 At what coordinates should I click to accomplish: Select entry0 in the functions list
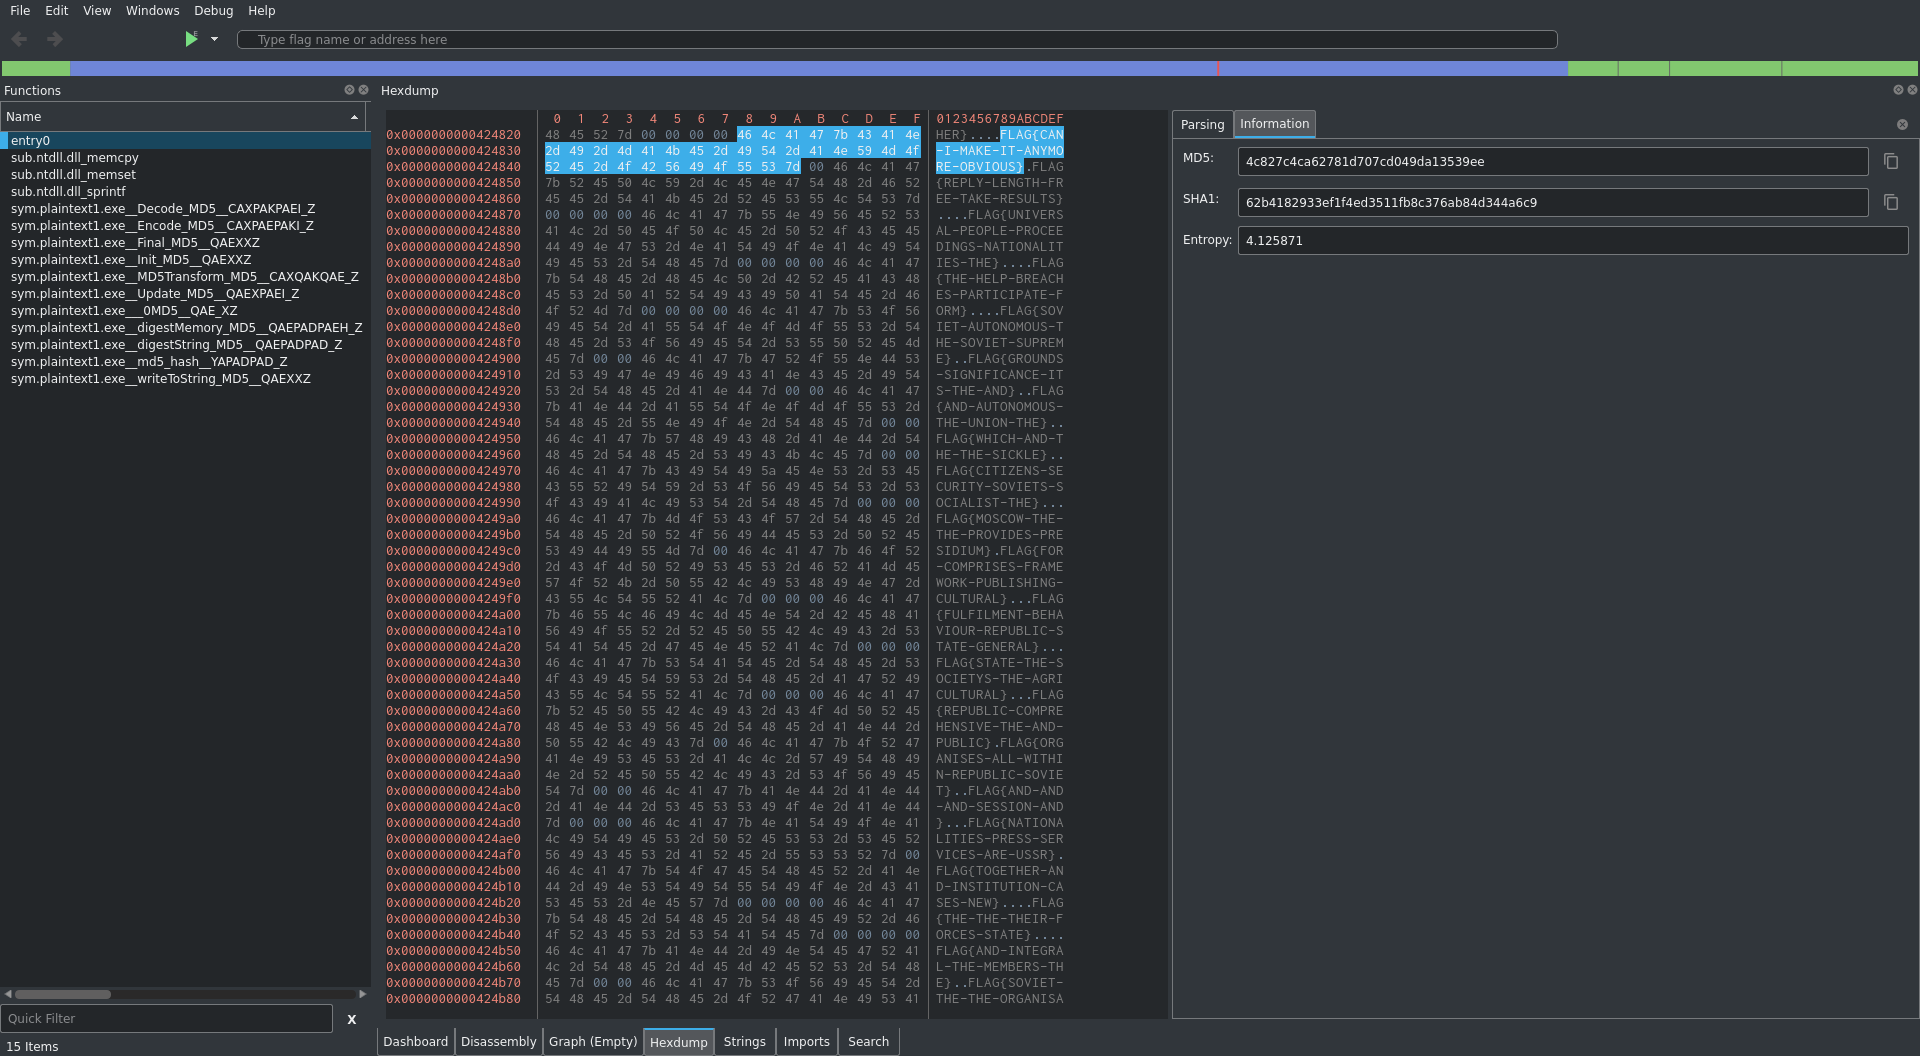coord(185,141)
